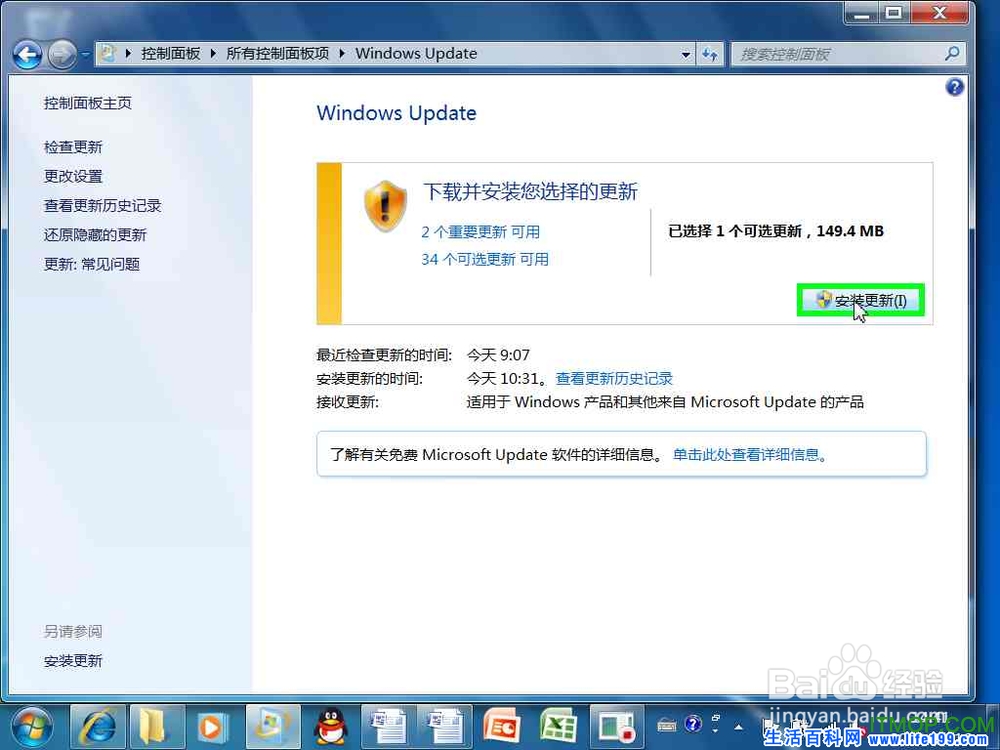Image resolution: width=1000 pixels, height=750 pixels.
Task: Open the 34 optional updates available link
Action: (485, 260)
